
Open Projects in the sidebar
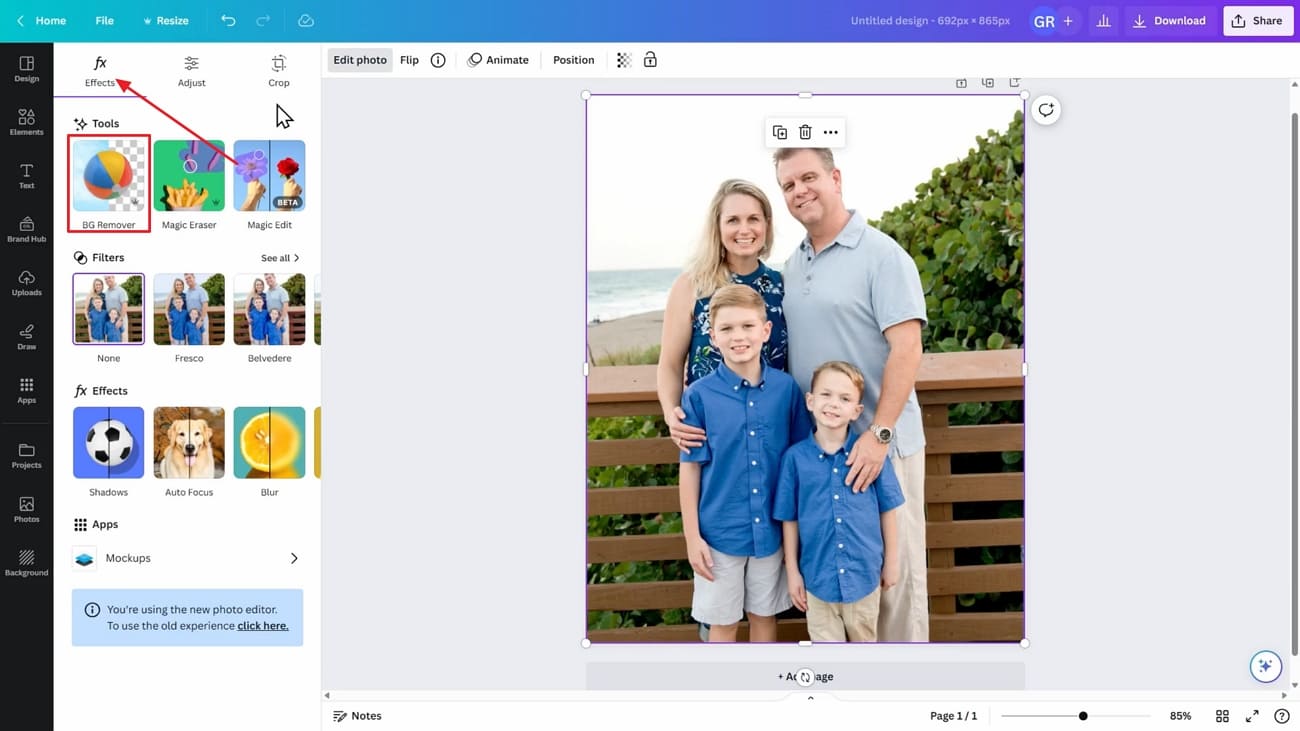click(27, 456)
